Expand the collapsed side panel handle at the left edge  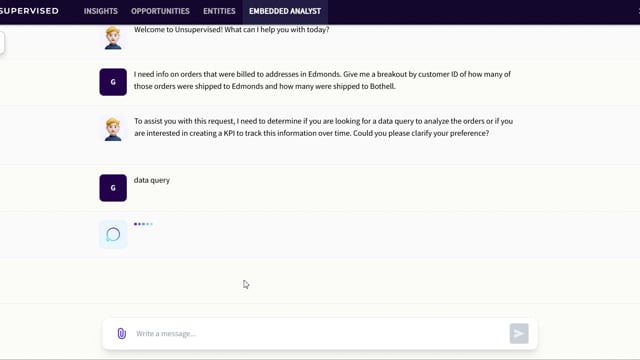coord(2,42)
